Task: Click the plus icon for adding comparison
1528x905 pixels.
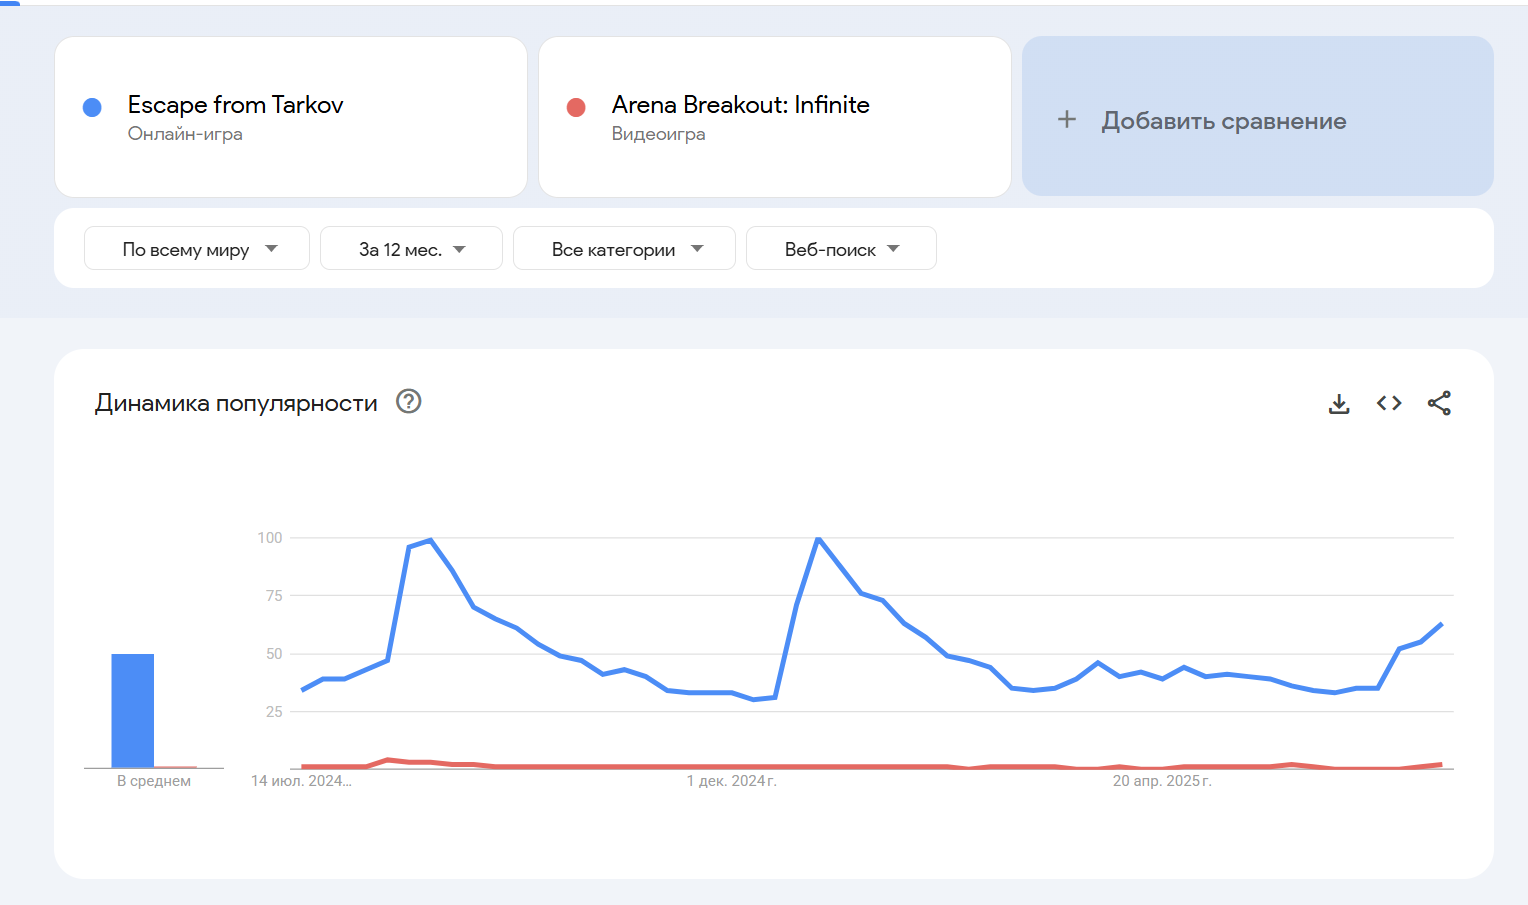Action: click(x=1067, y=120)
